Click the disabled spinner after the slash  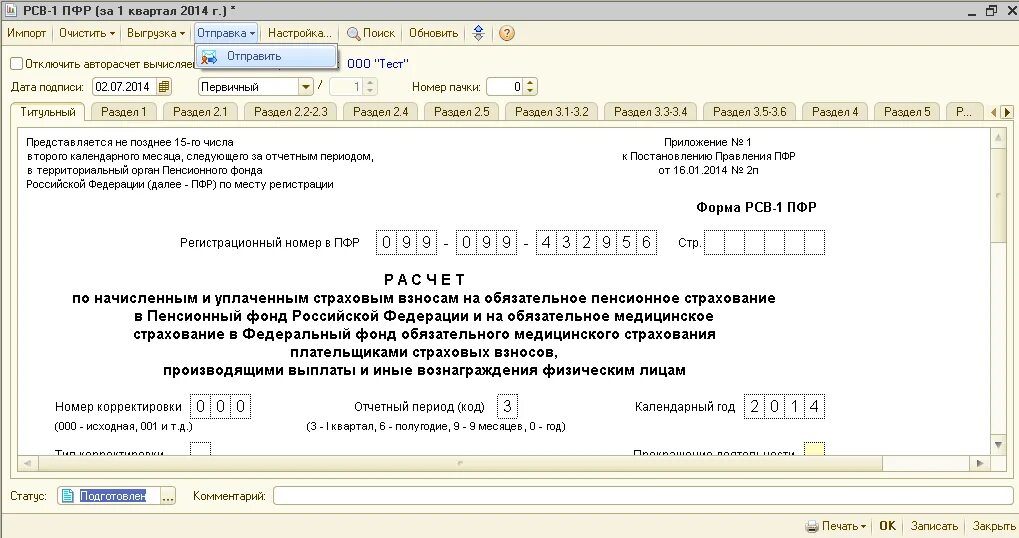tap(370, 86)
